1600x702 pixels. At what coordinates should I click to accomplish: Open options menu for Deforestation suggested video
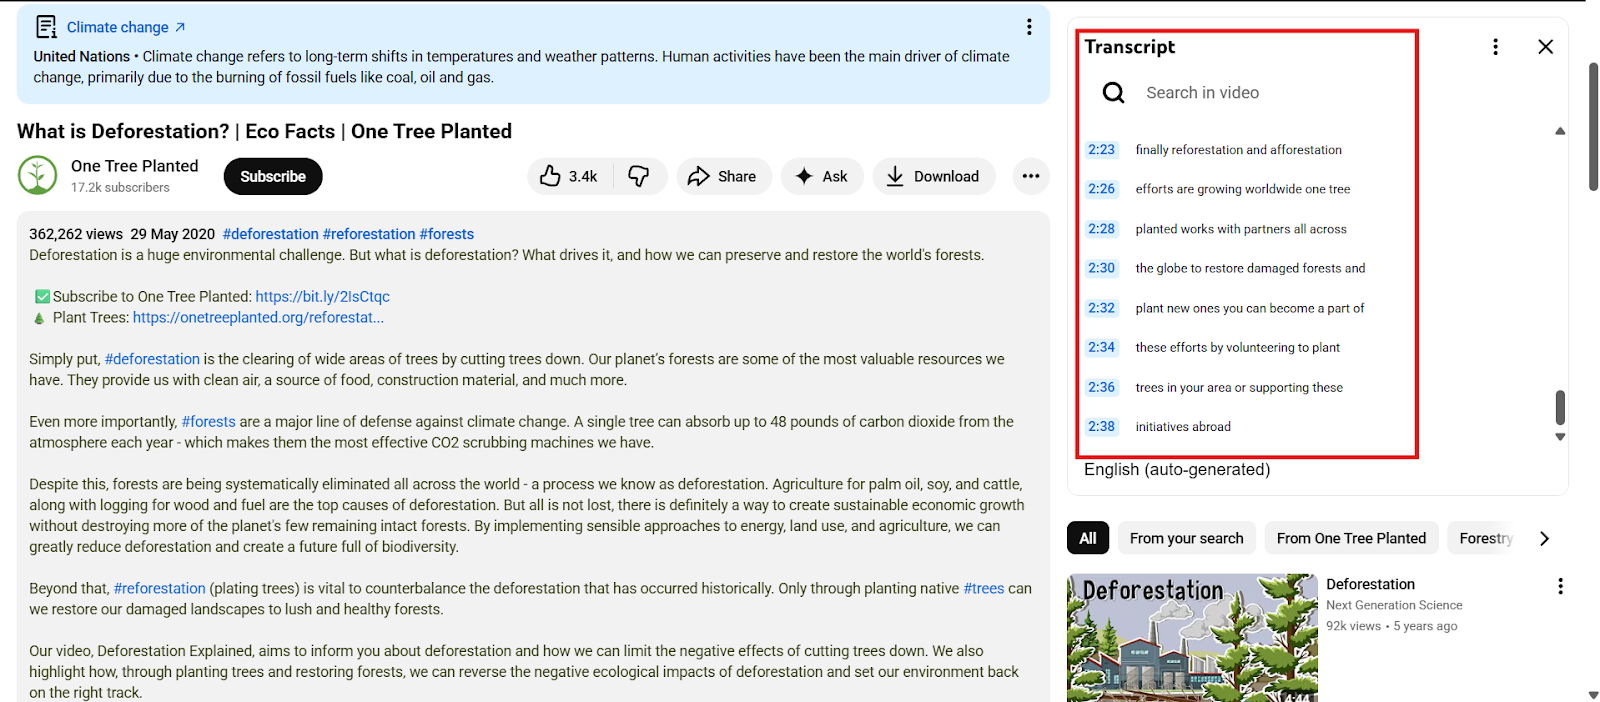click(x=1560, y=586)
